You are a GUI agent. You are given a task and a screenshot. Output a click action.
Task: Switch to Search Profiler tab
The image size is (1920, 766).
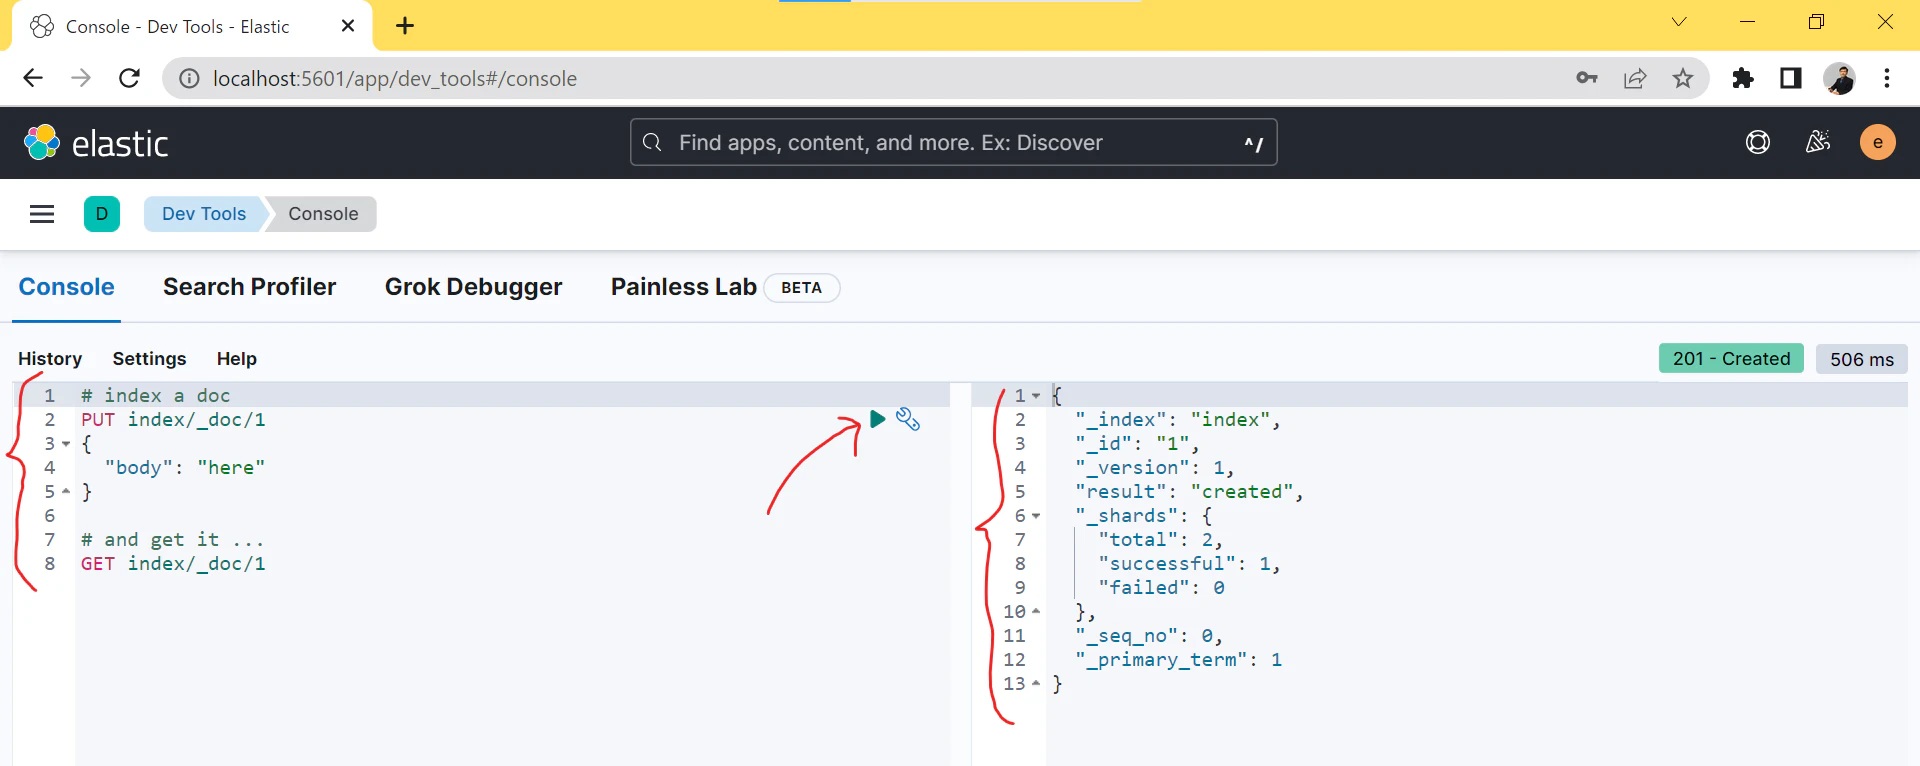(x=250, y=287)
